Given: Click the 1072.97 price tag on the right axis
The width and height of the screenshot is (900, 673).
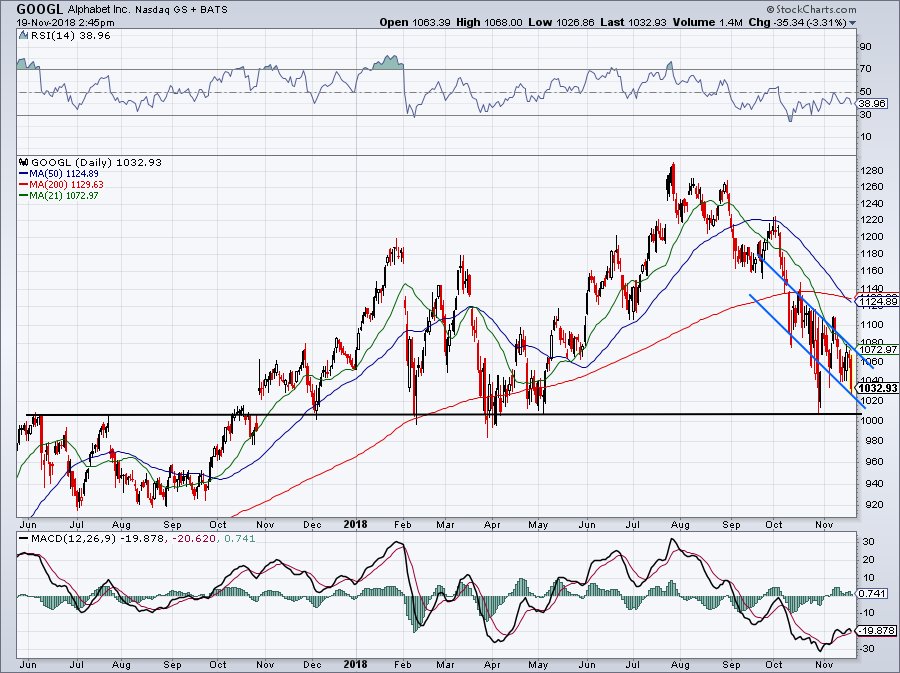Looking at the screenshot, I should tap(878, 349).
